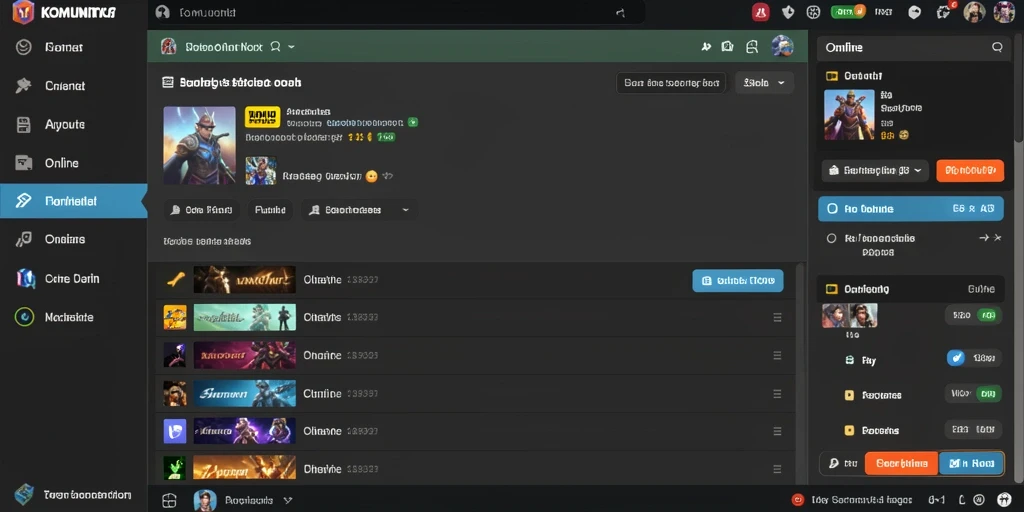
Task: Toggle the green pill switch in the top bar
Action: [x=848, y=11]
